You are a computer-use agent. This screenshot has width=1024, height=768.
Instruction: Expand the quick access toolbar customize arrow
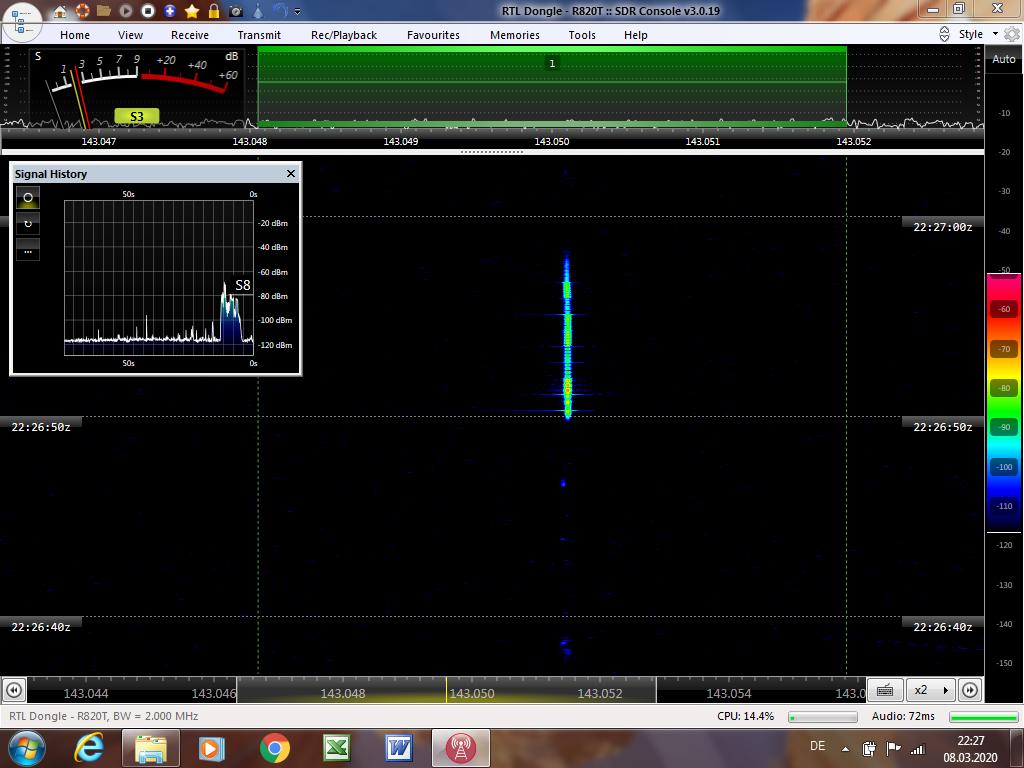298,11
